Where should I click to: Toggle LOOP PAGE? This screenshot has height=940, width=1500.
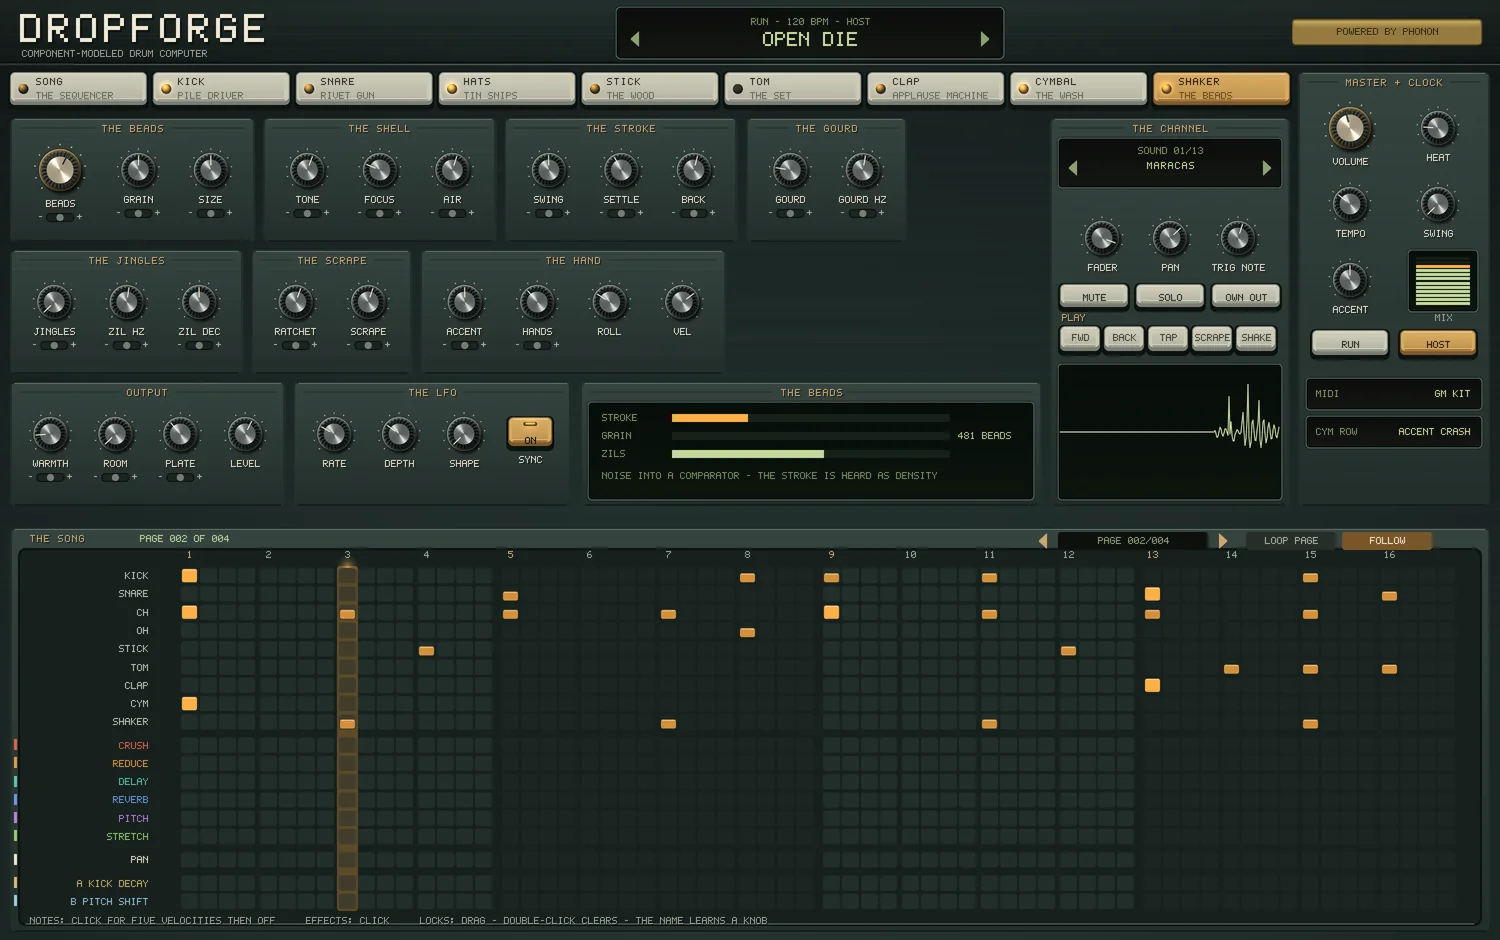coord(1291,540)
